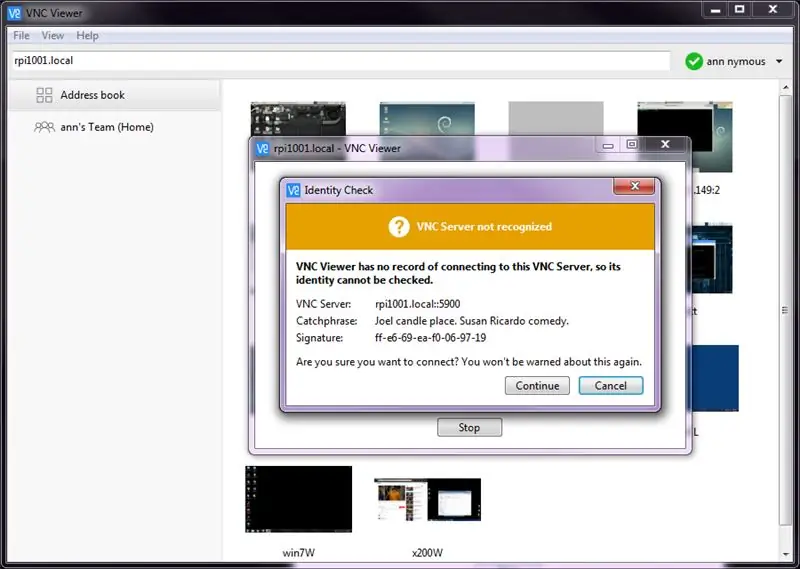800x569 pixels.
Task: Open the File menu
Action: click(21, 35)
